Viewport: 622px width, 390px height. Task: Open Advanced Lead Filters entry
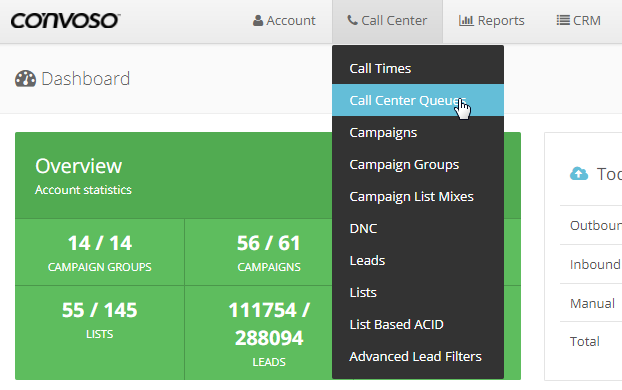(x=418, y=356)
